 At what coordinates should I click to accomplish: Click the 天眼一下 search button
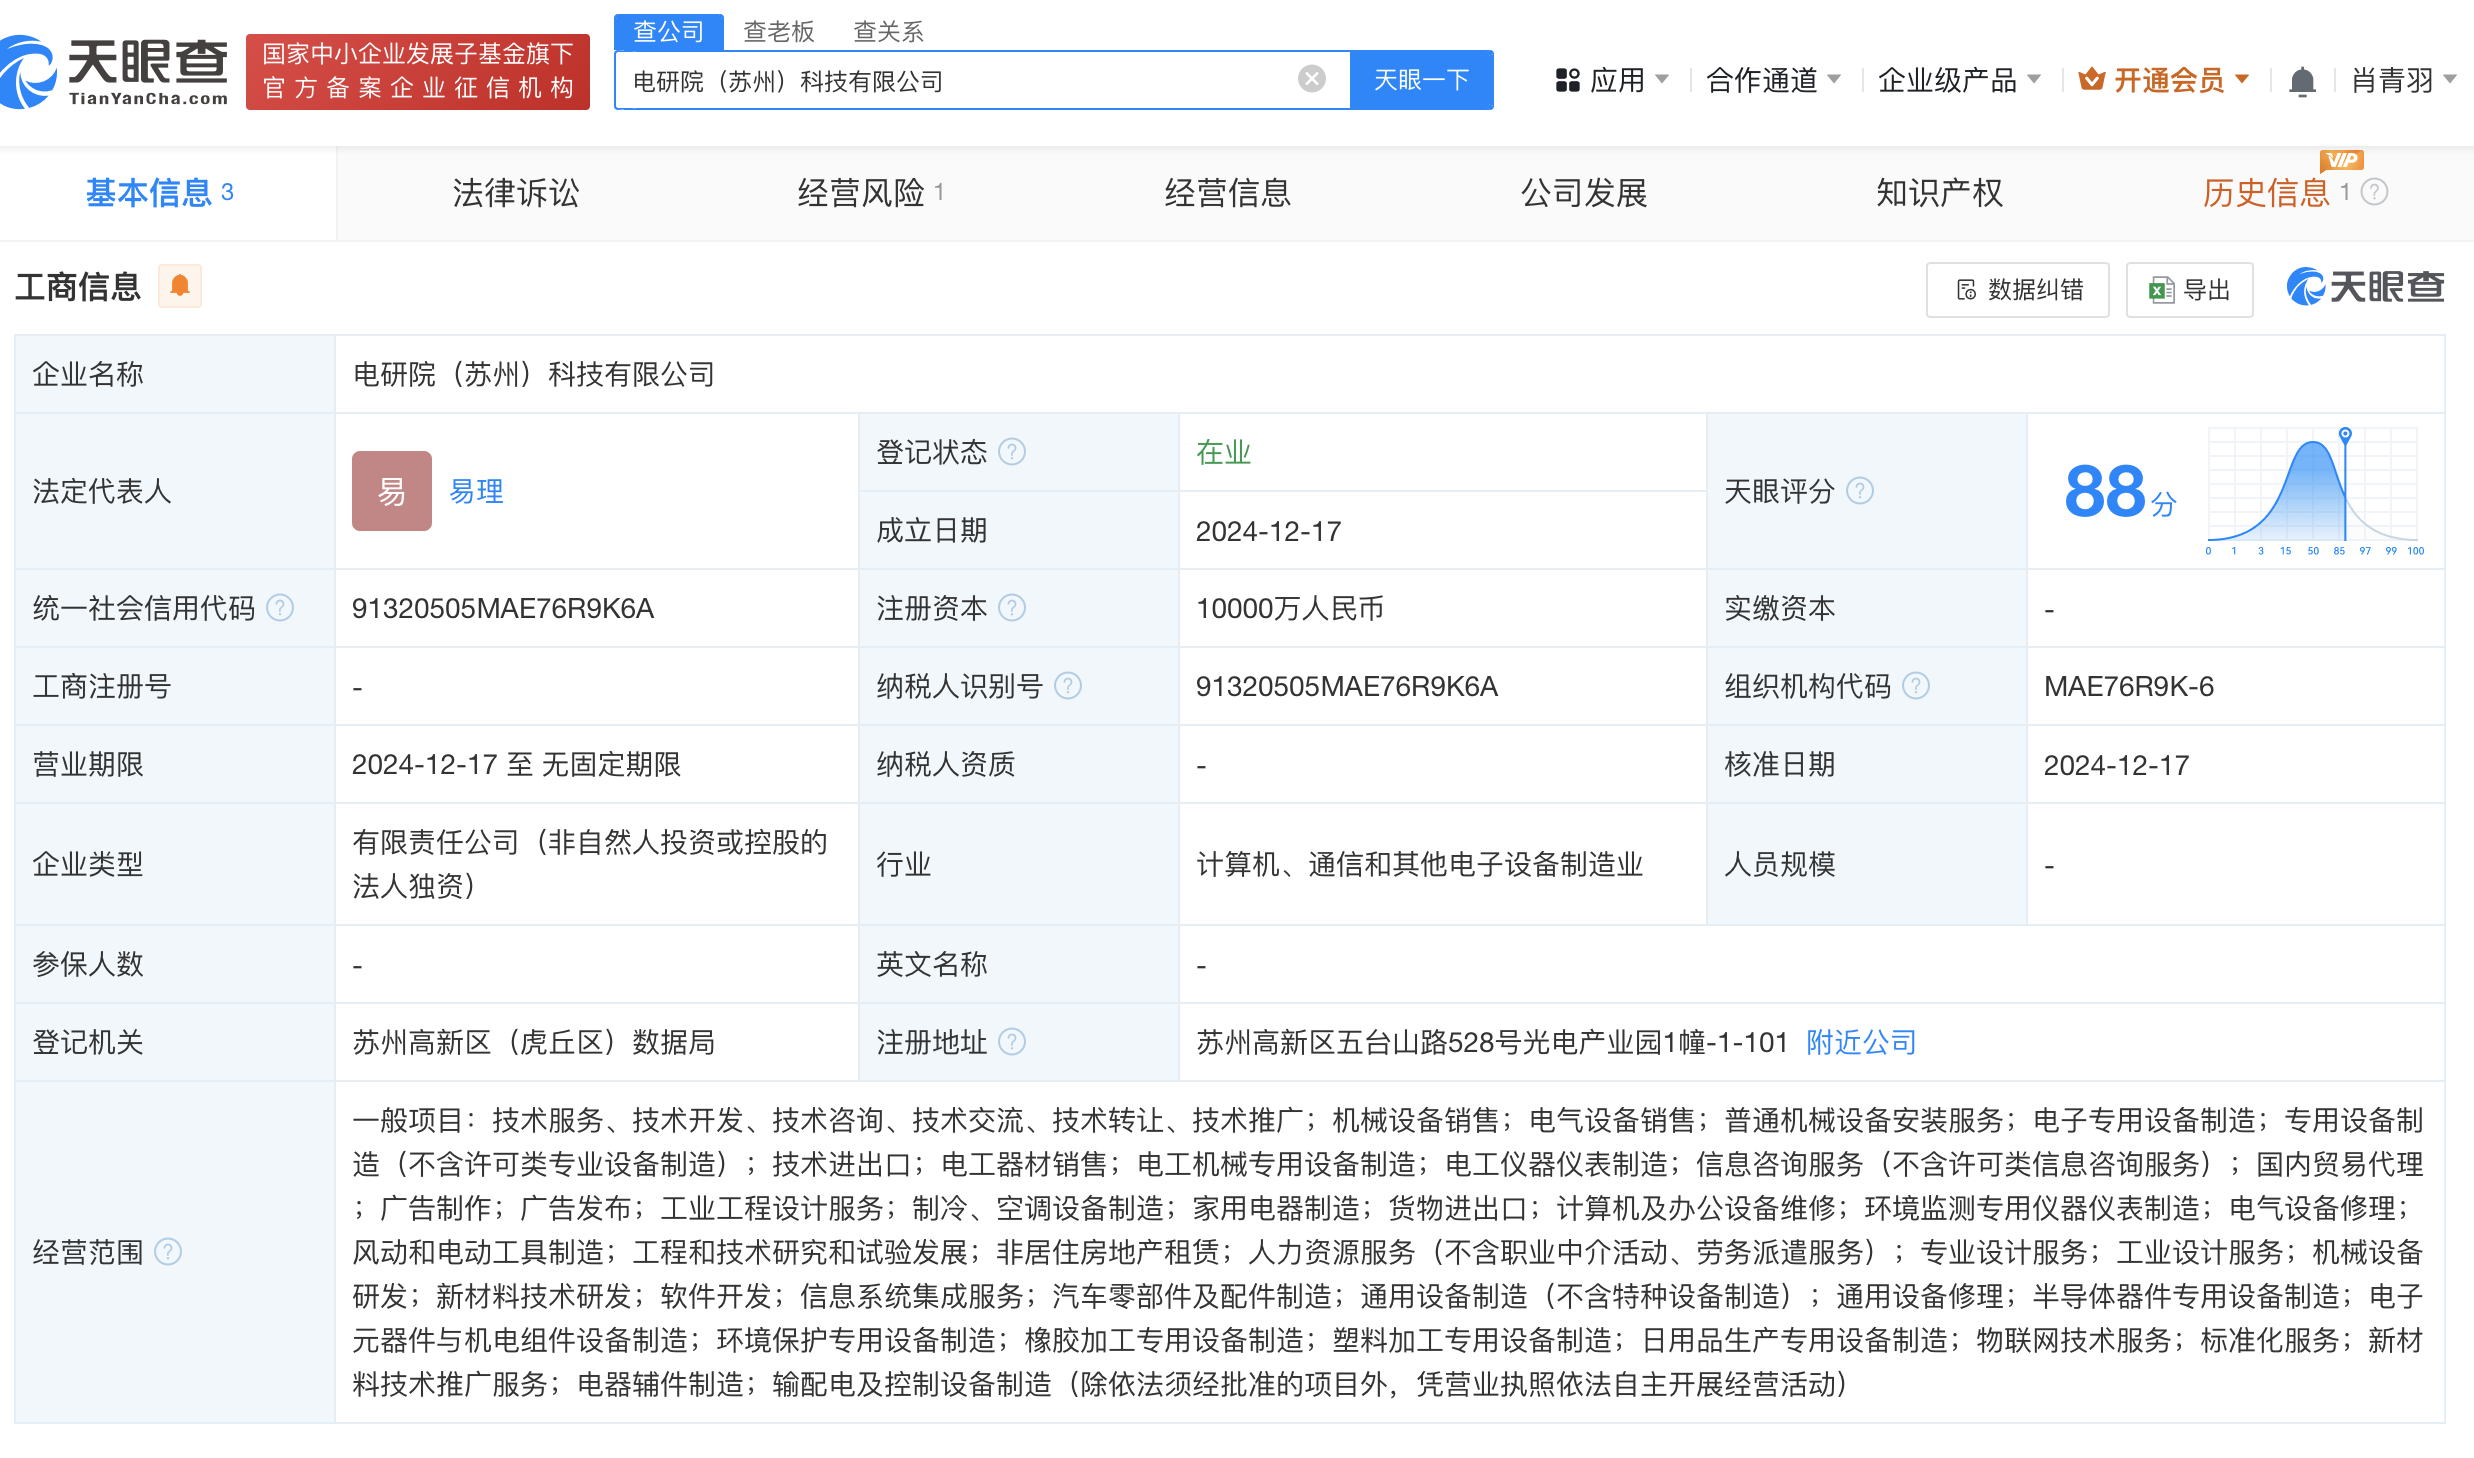tap(1421, 80)
